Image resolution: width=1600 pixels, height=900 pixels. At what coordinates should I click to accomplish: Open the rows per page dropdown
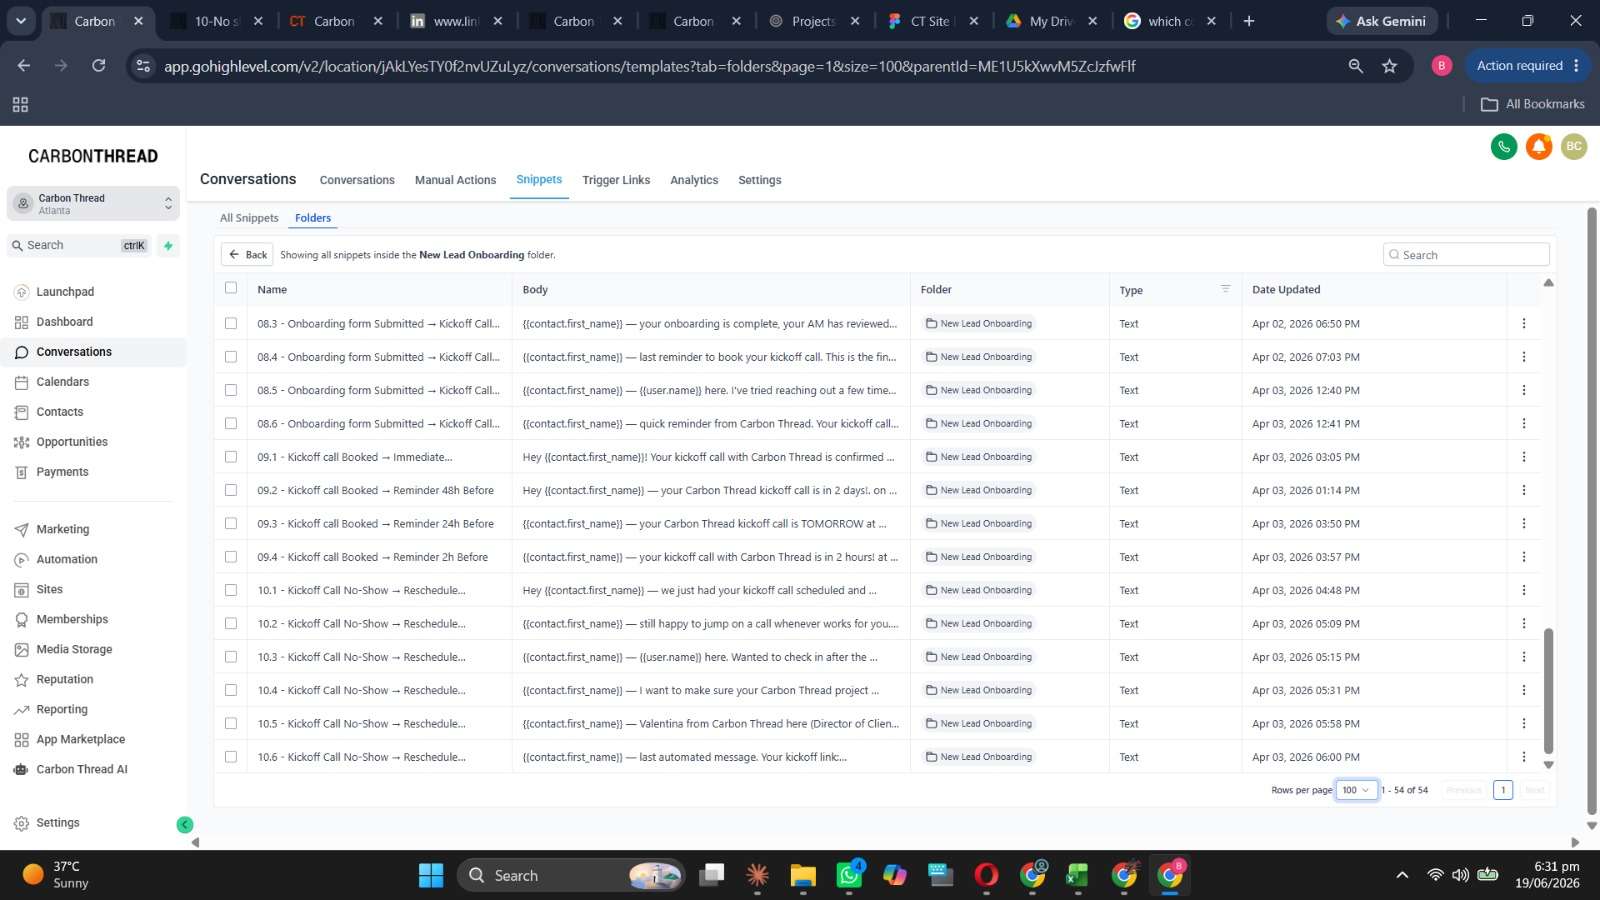pyautogui.click(x=1357, y=790)
